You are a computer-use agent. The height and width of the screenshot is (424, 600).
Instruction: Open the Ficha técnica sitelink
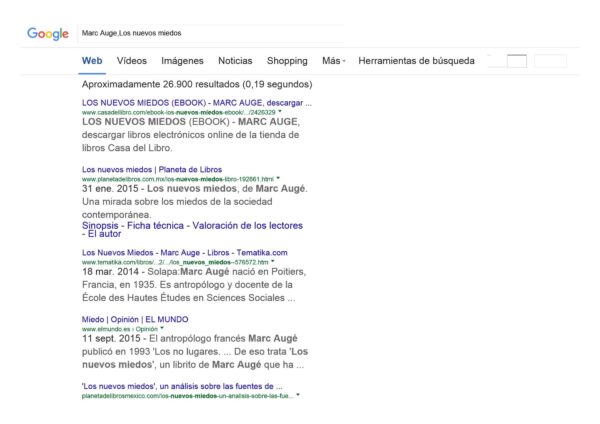(155, 225)
